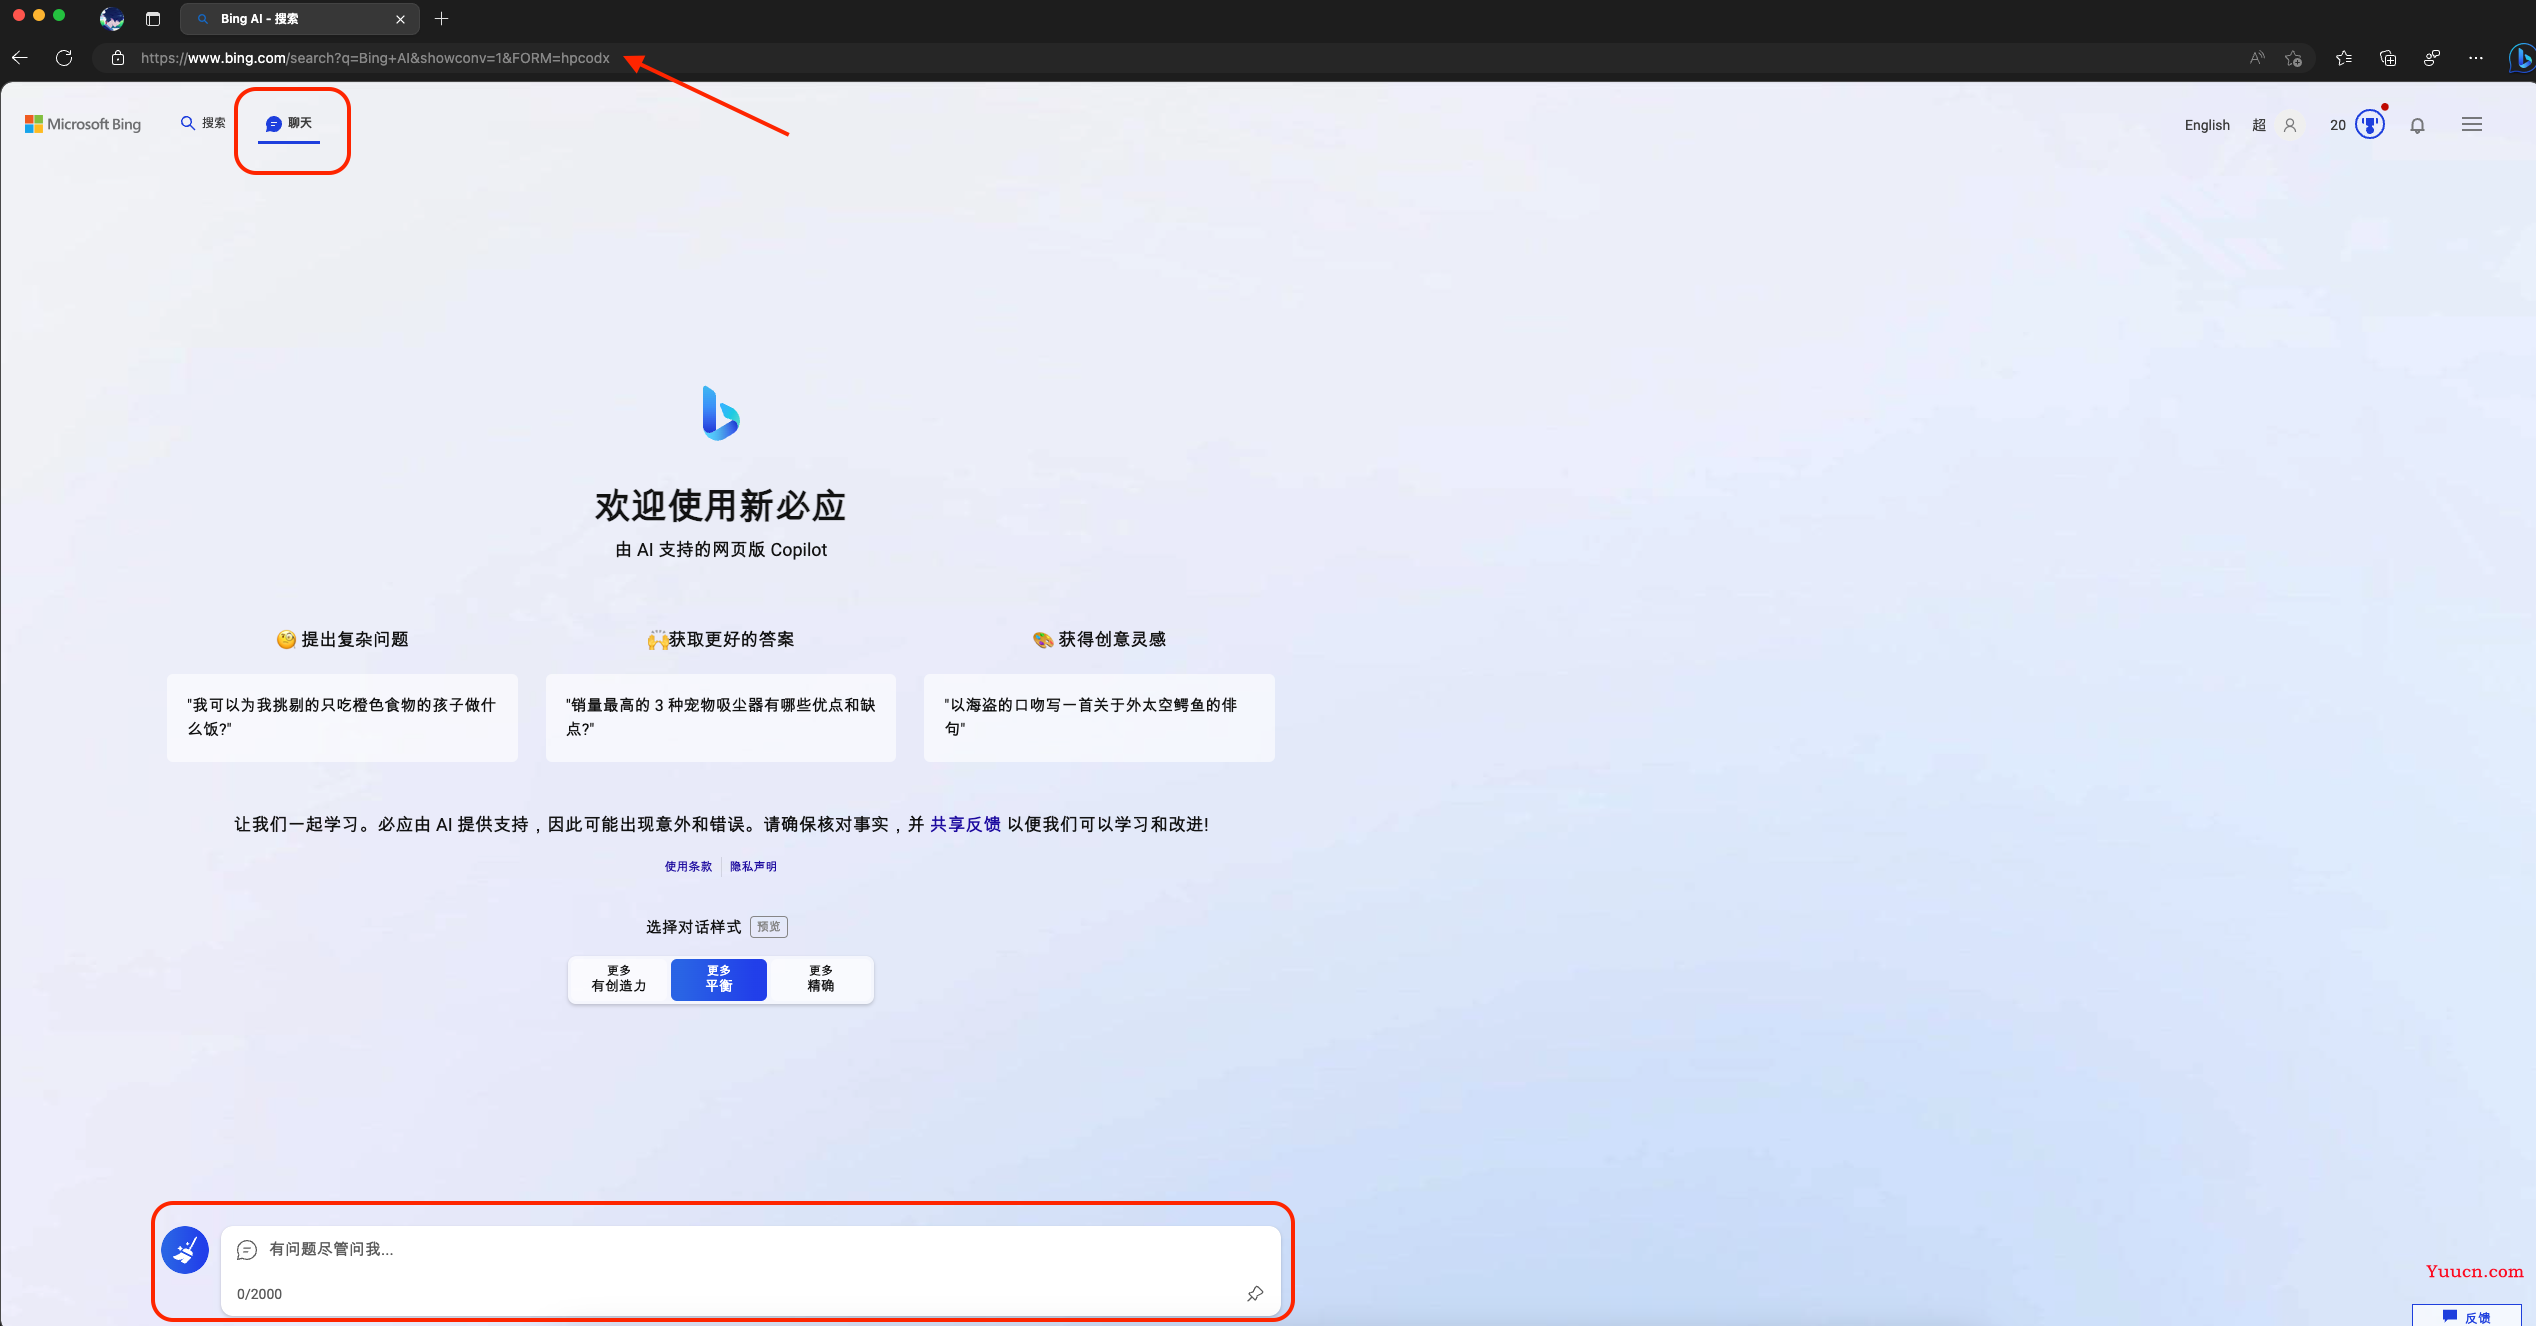The height and width of the screenshot is (1326, 2536).
Task: Open the Favorites list icon
Action: (2344, 58)
